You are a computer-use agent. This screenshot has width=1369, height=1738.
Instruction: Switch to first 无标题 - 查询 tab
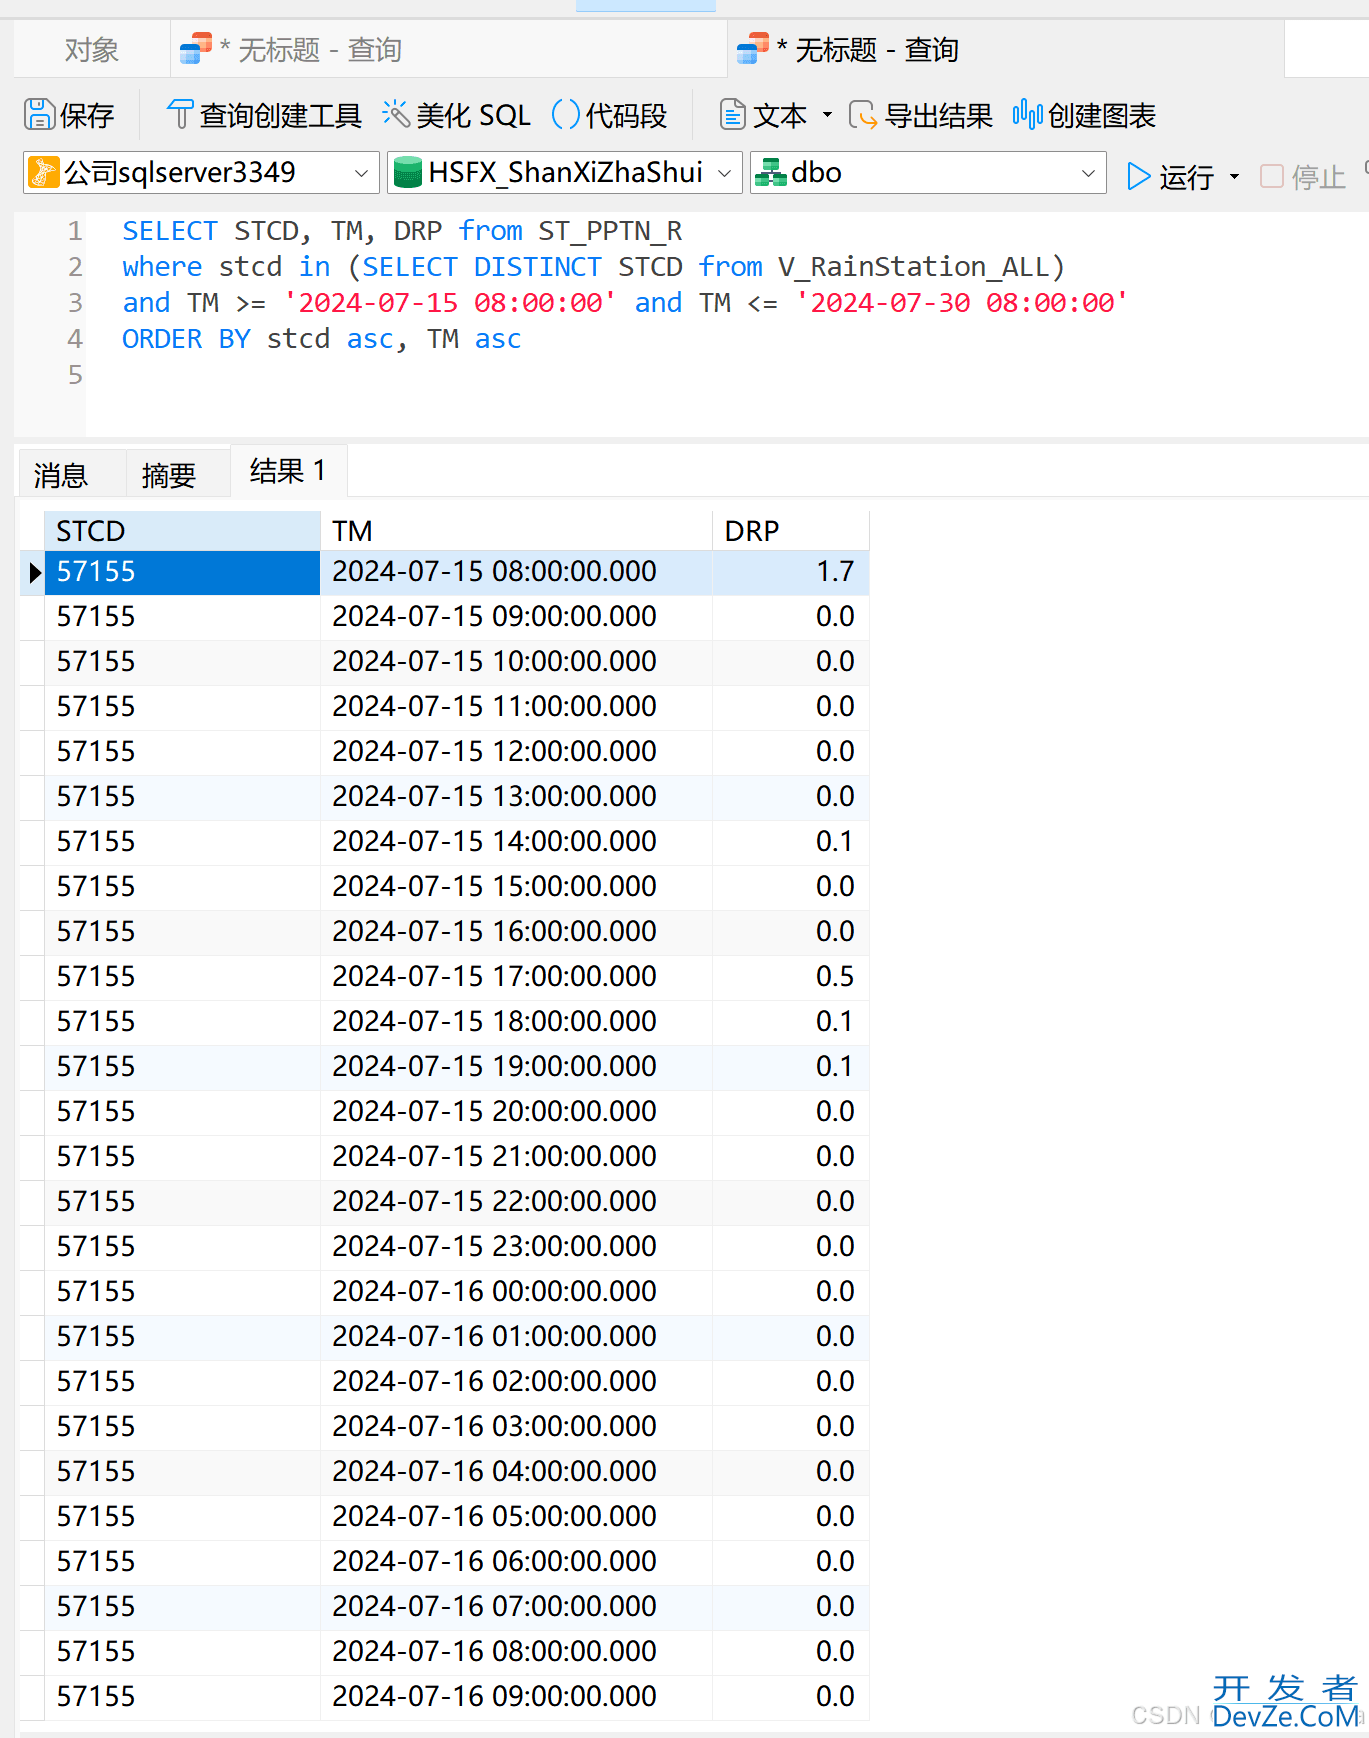(x=448, y=49)
